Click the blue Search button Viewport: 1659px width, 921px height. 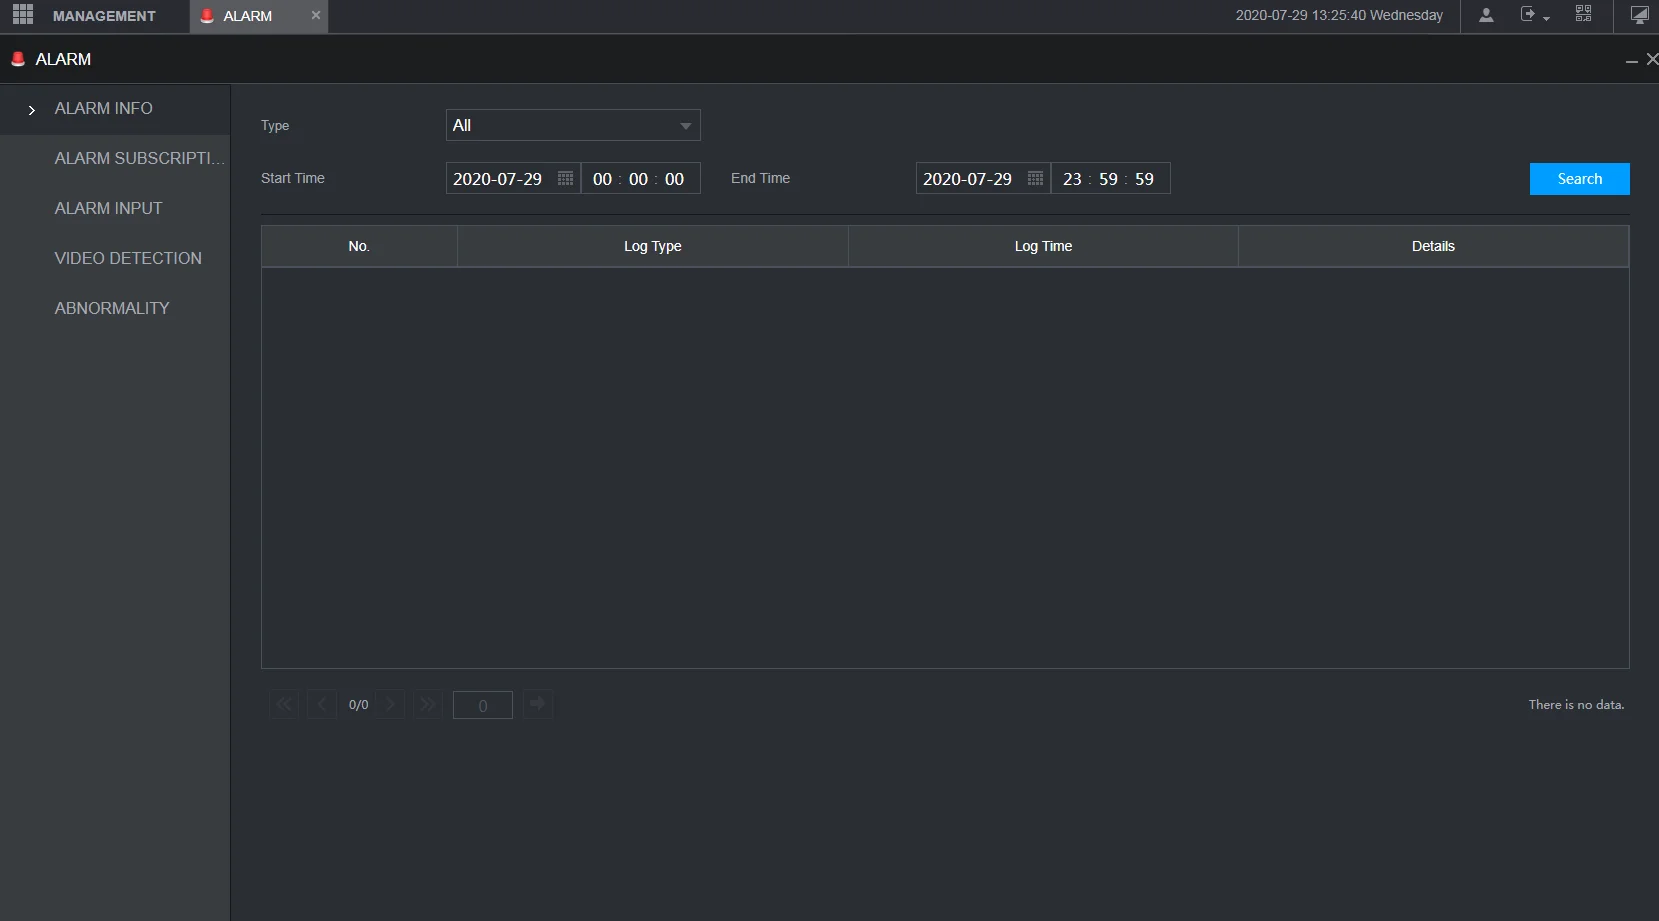tap(1579, 179)
